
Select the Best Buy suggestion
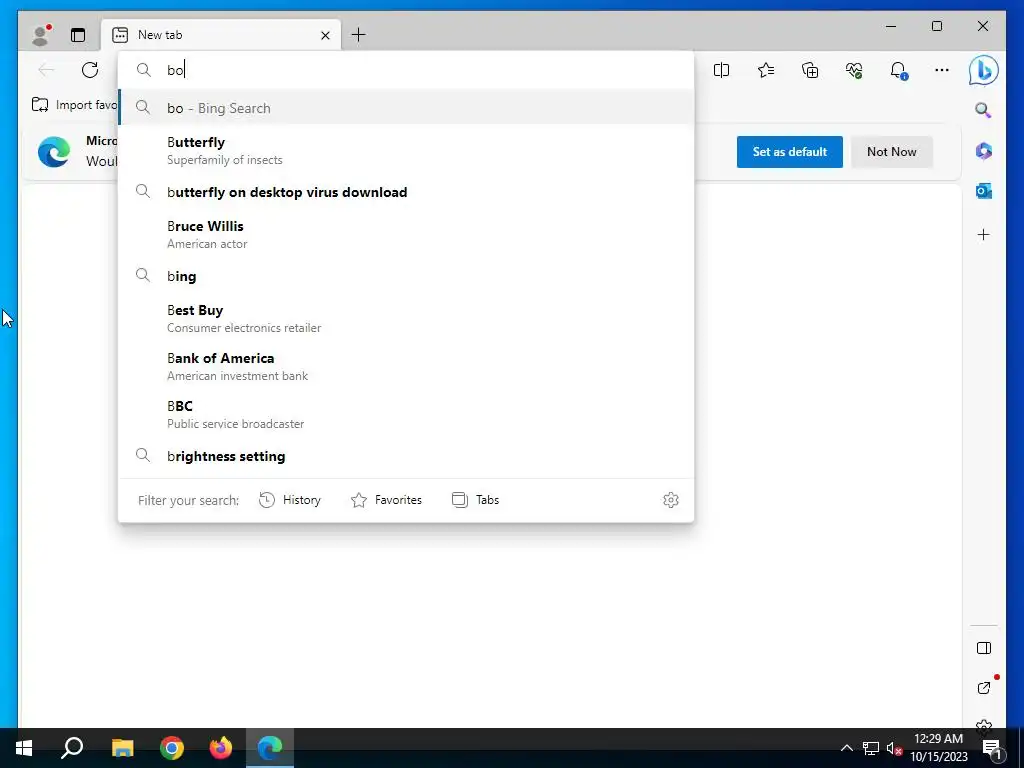[x=406, y=318]
